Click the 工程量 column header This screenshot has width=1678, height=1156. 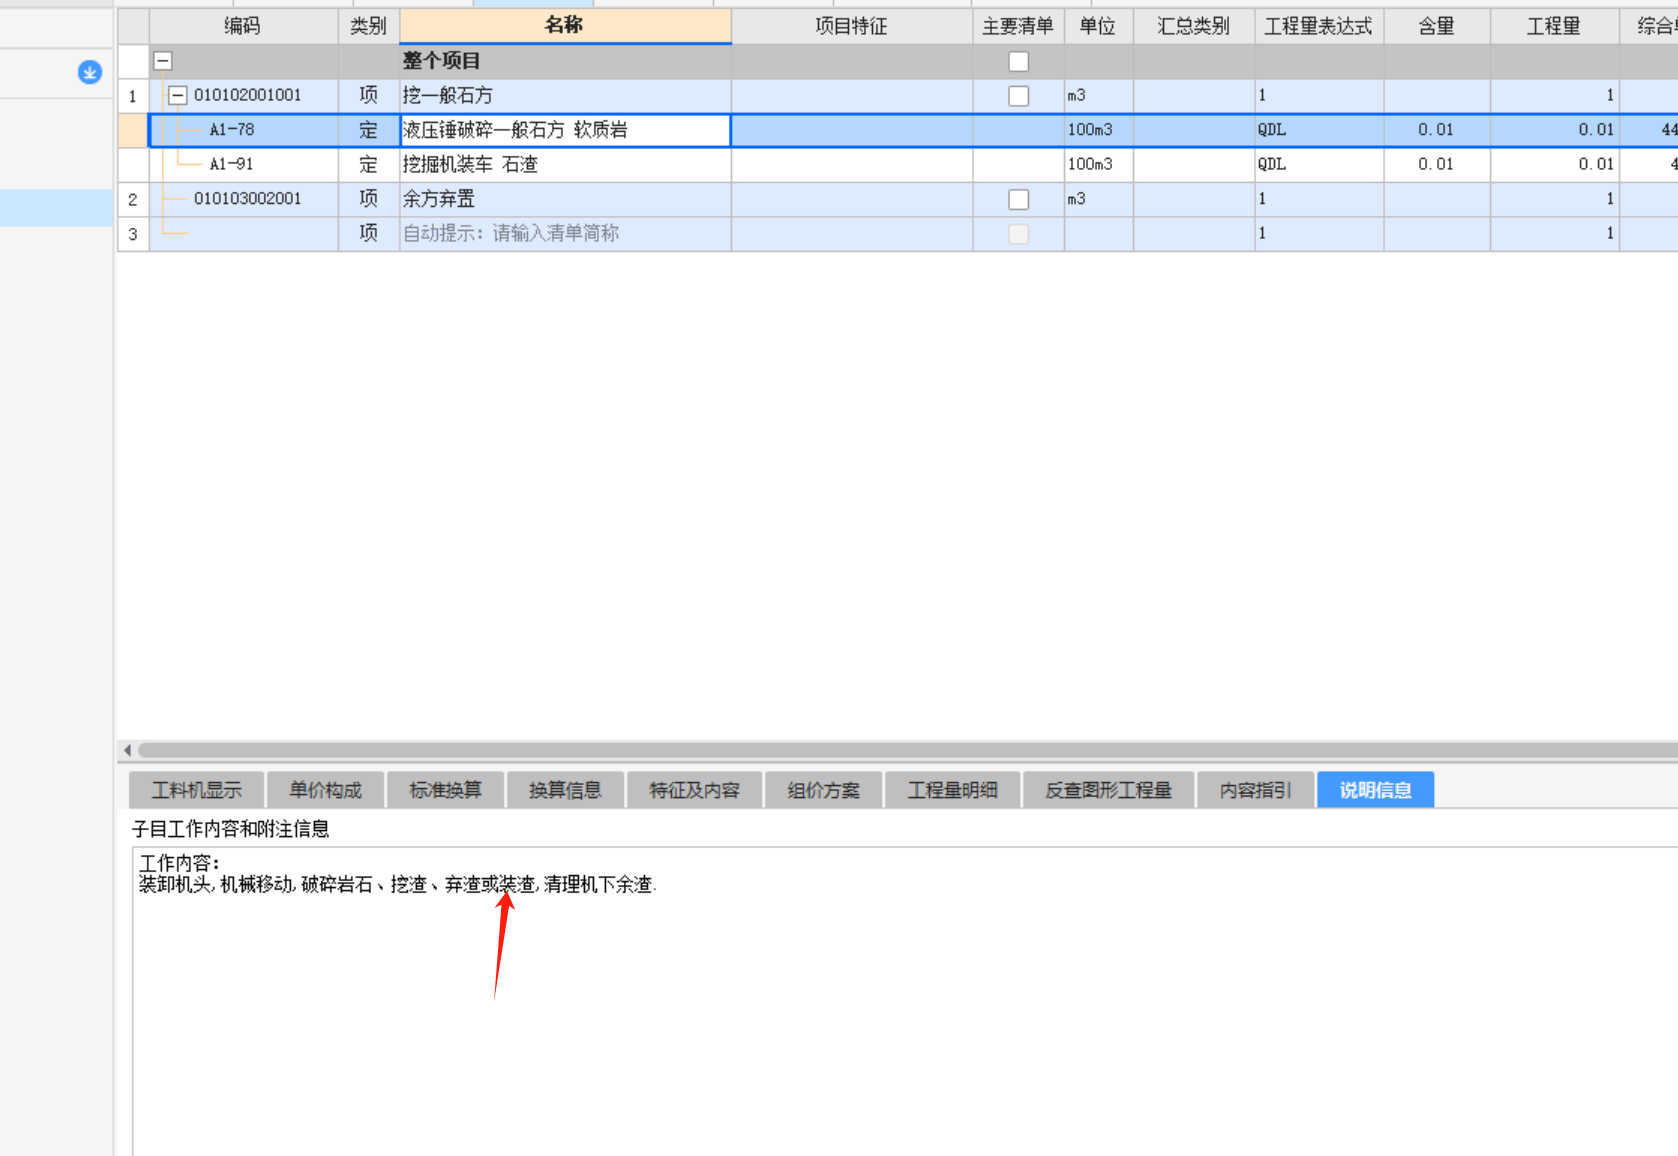pyautogui.click(x=1554, y=26)
